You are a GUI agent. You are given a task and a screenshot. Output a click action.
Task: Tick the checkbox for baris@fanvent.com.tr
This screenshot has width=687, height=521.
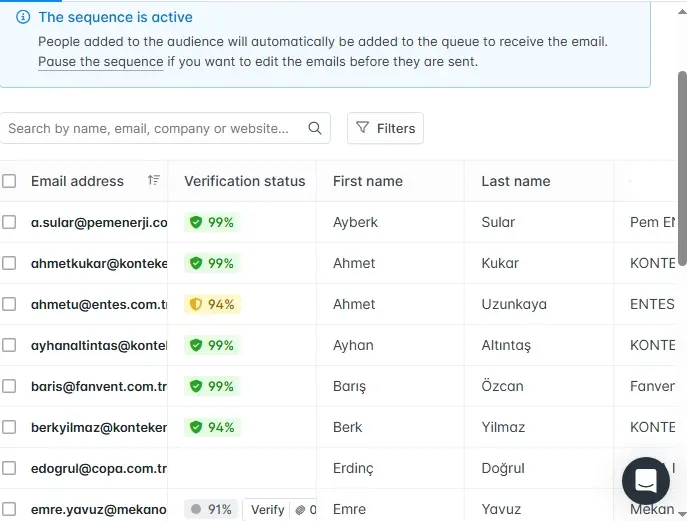coord(9,386)
